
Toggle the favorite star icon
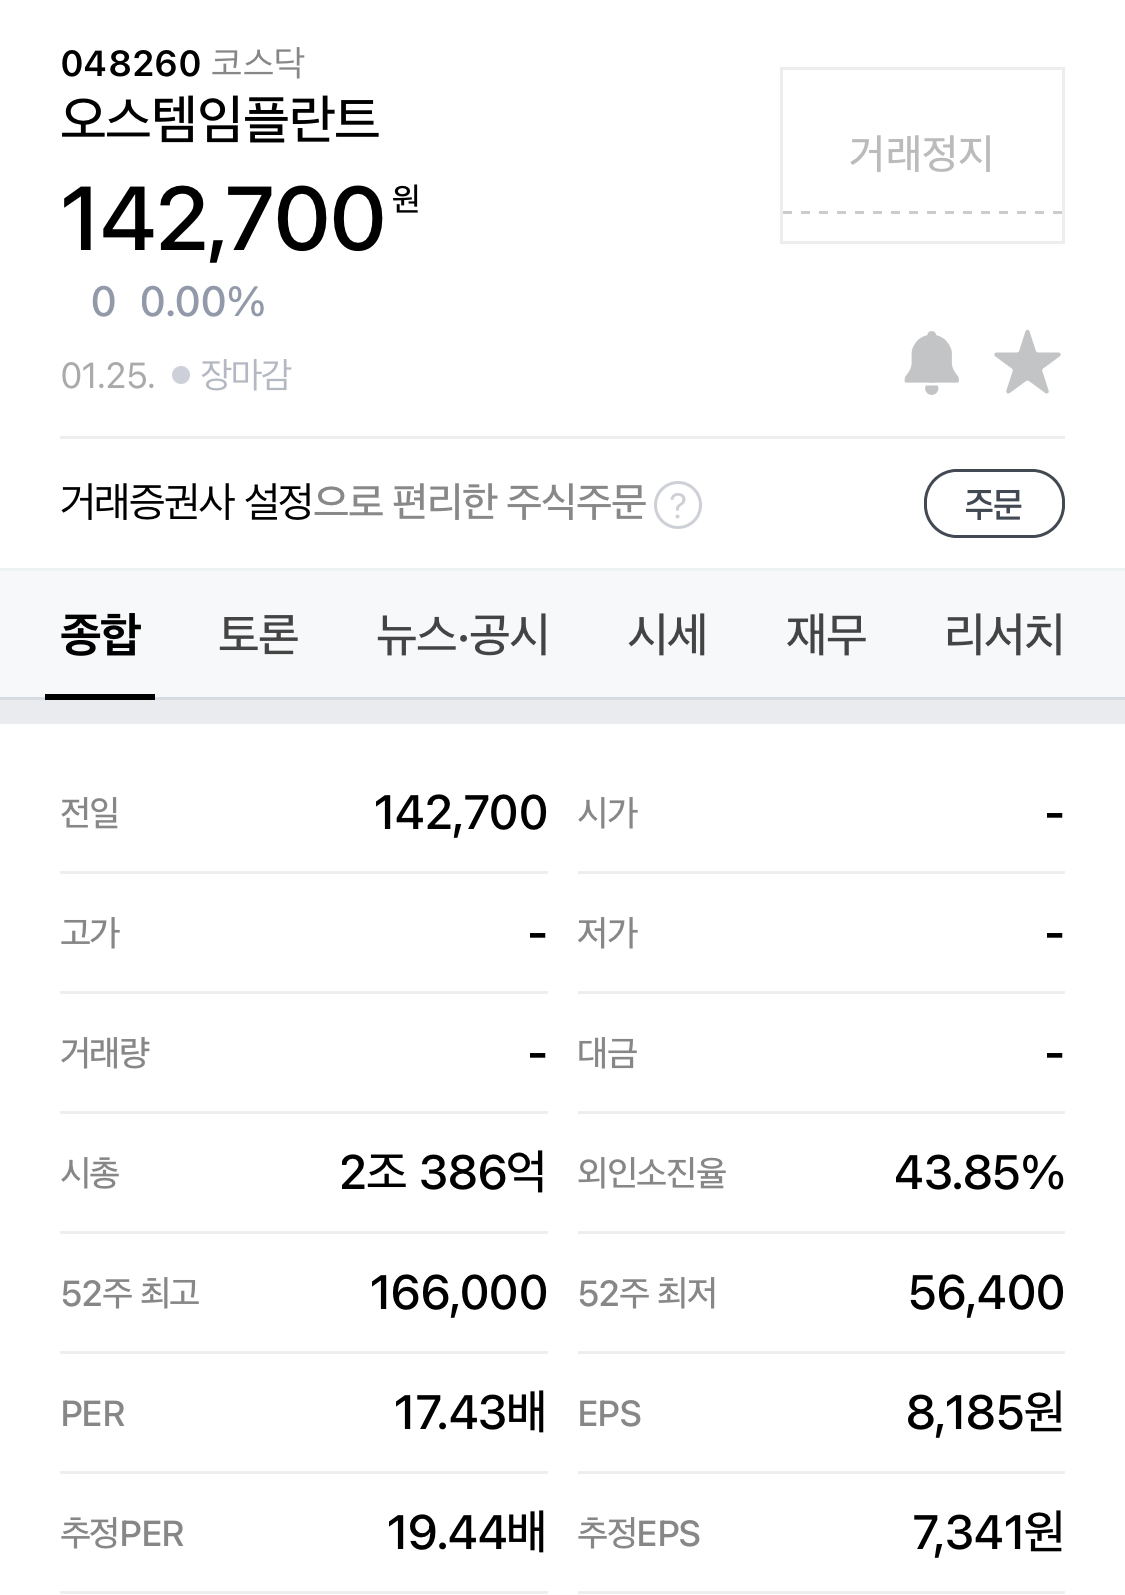pyautogui.click(x=1027, y=363)
